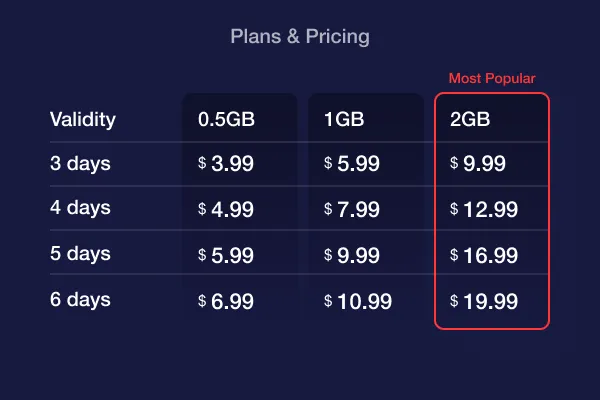Select the 6 days validity row label
Viewport: 600px width, 400px height.
point(80,300)
